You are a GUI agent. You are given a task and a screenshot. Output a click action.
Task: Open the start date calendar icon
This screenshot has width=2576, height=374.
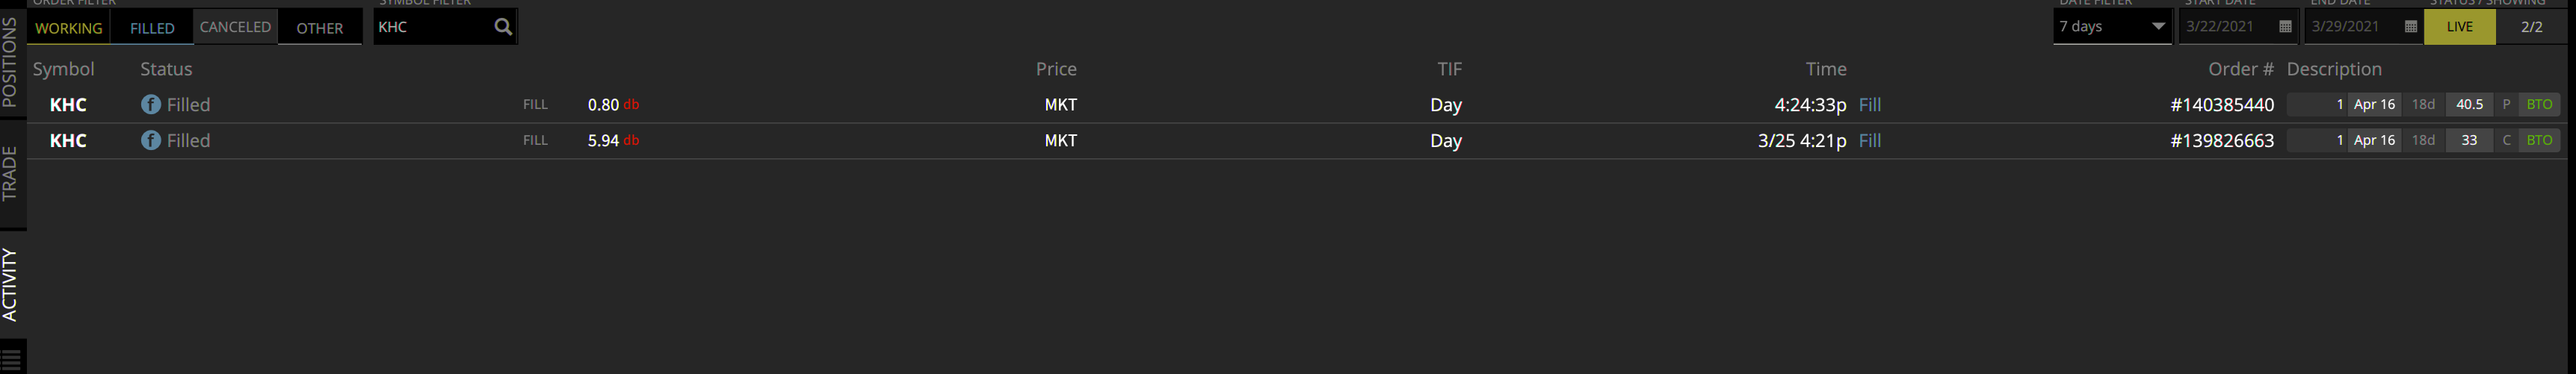pos(2285,27)
